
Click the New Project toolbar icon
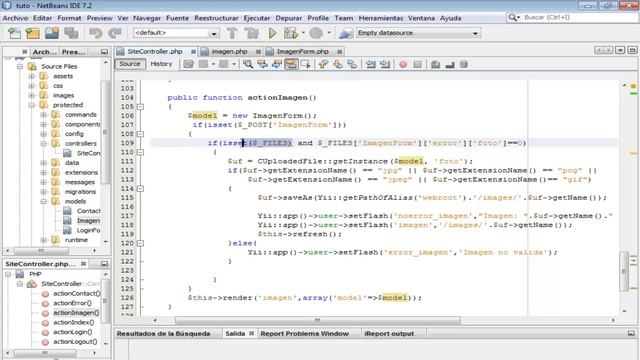(x=33, y=33)
